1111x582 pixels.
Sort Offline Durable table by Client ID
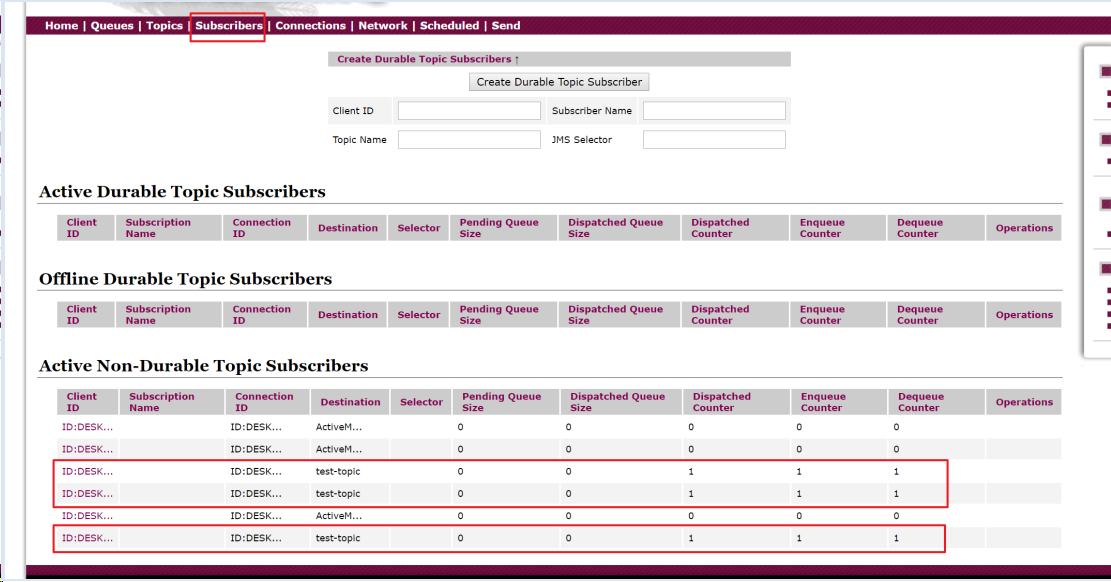(86, 315)
